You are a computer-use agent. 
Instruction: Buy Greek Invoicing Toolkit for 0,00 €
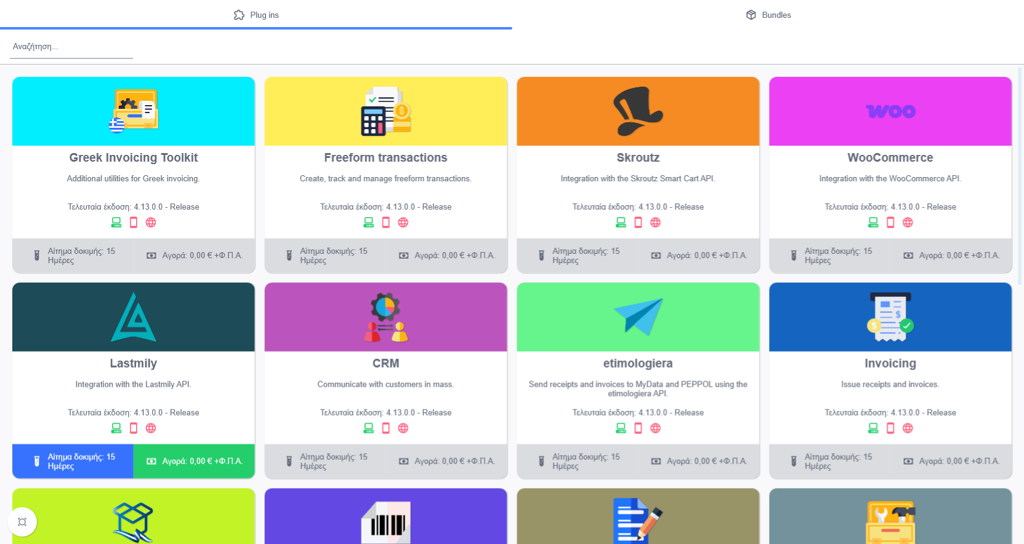(x=194, y=255)
